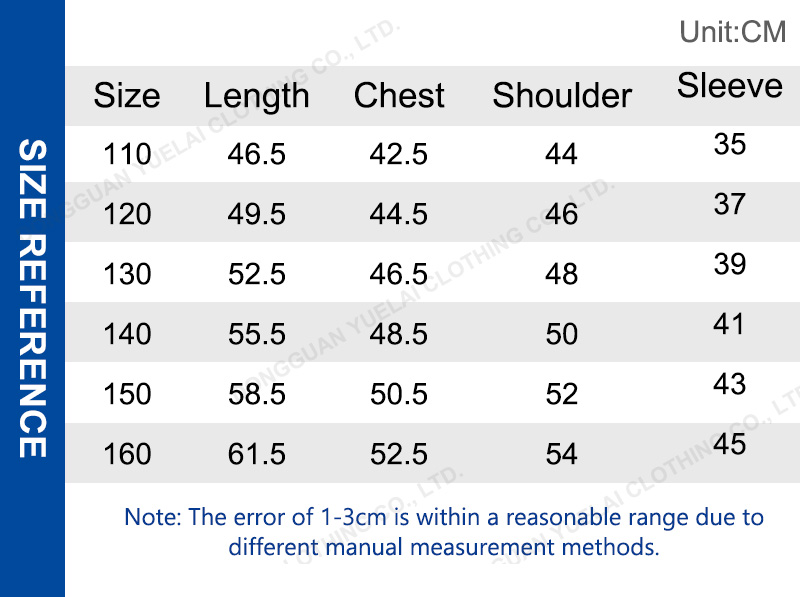Click the 44.5 chest value
This screenshot has height=597, width=800.
[399, 214]
